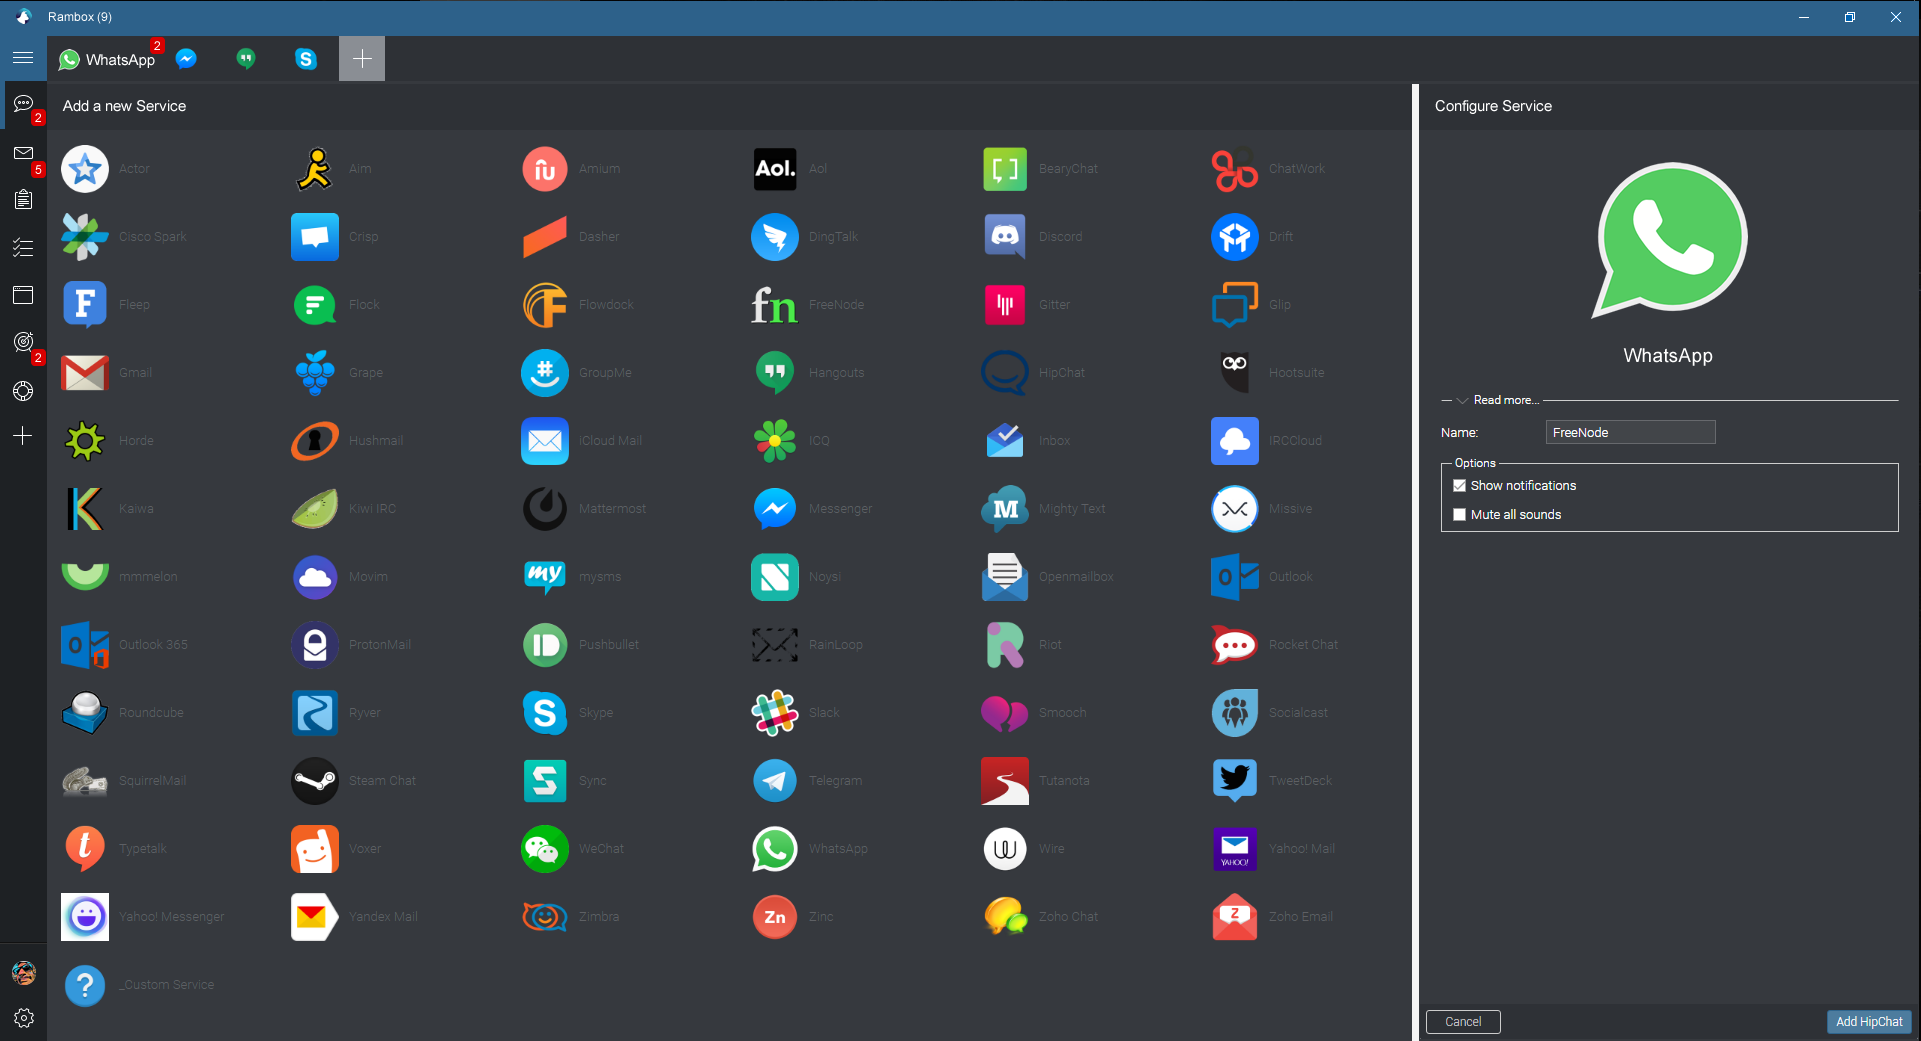The height and width of the screenshot is (1041, 1921).
Task: Choose the IRCCloud service icon
Action: [1235, 441]
